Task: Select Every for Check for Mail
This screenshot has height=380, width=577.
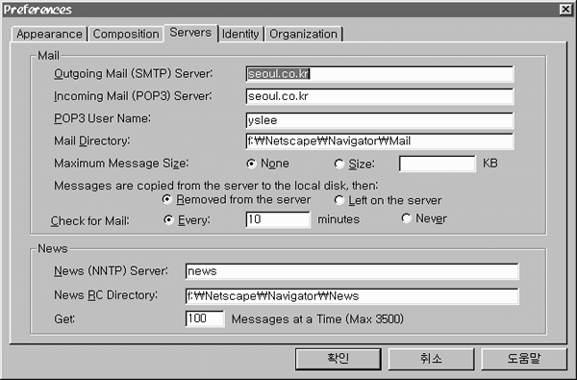Action: [x=169, y=220]
